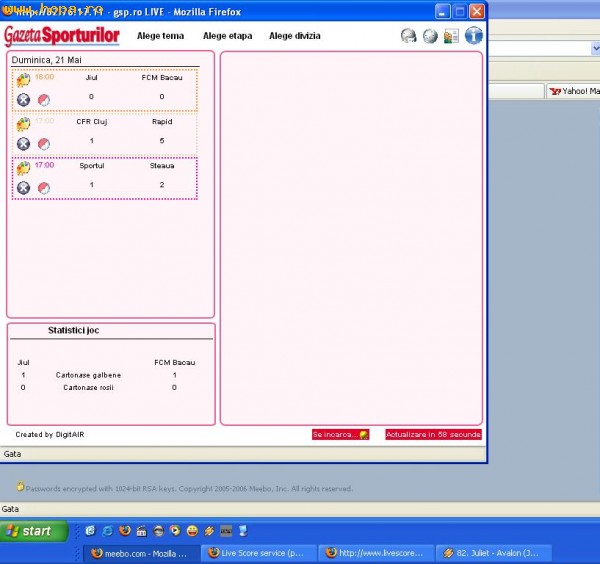This screenshot has width=600, height=564.
Task: Click the Statistici joc heading
Action: (73, 330)
